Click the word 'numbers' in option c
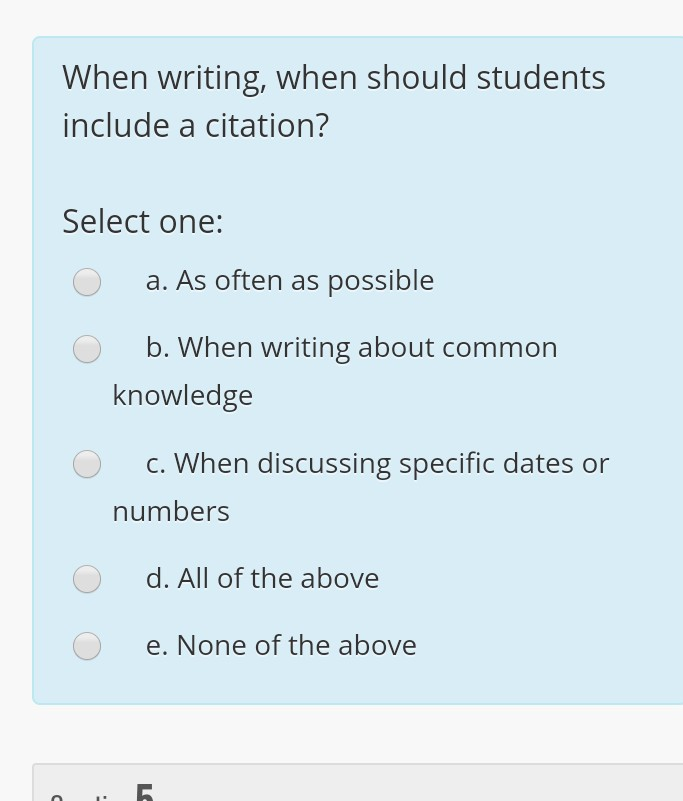 170,512
